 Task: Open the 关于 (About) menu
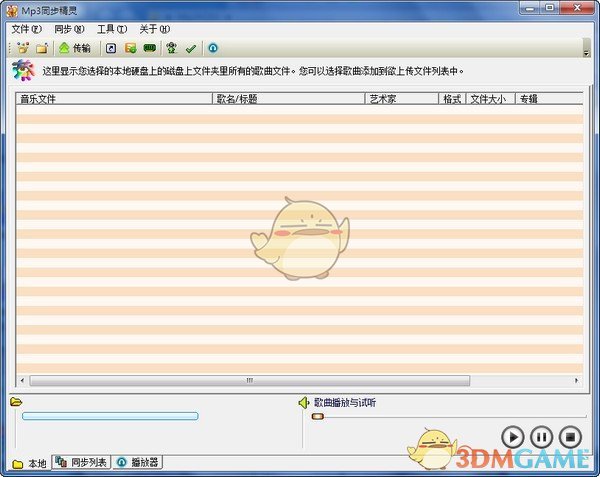tap(154, 29)
